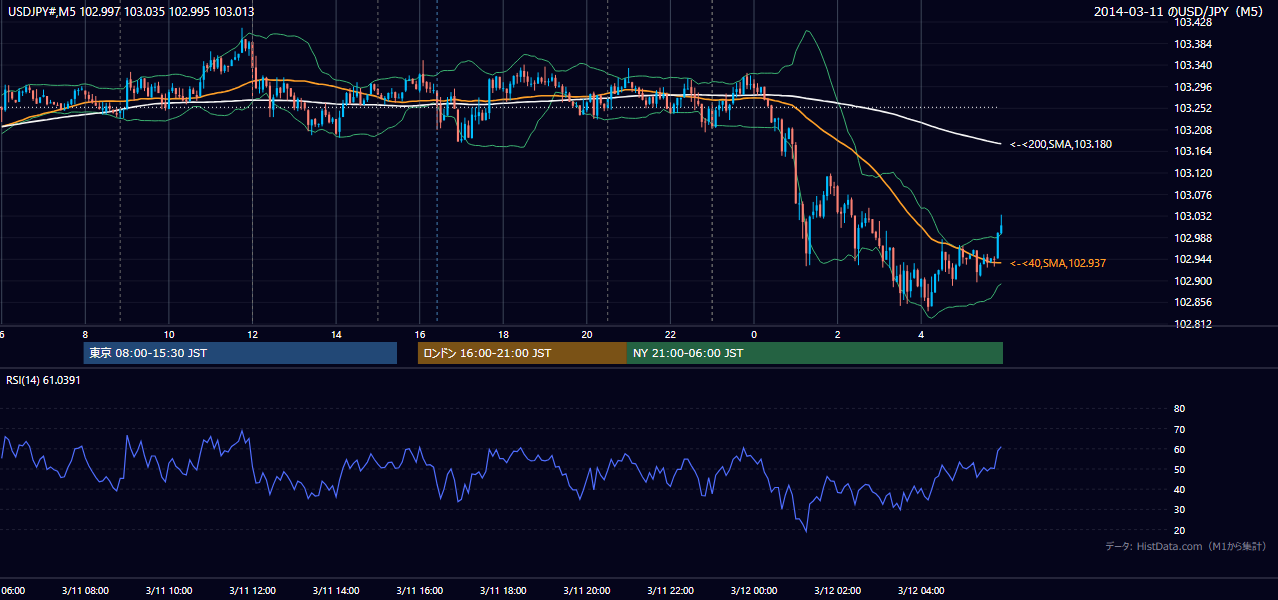
Task: Click hour label 16 under price chart
Action: pos(420,335)
